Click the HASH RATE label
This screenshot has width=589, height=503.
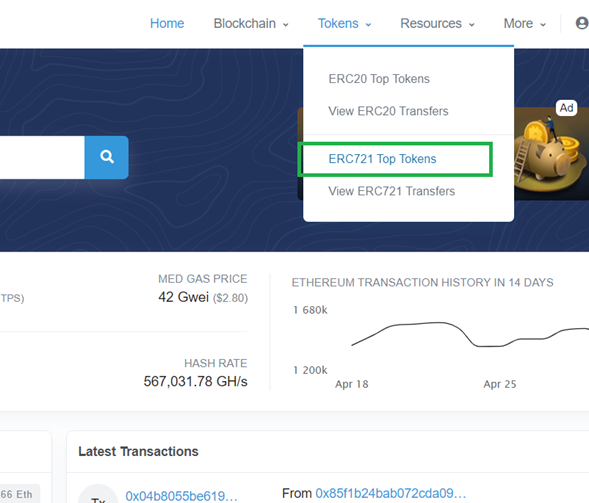216,363
